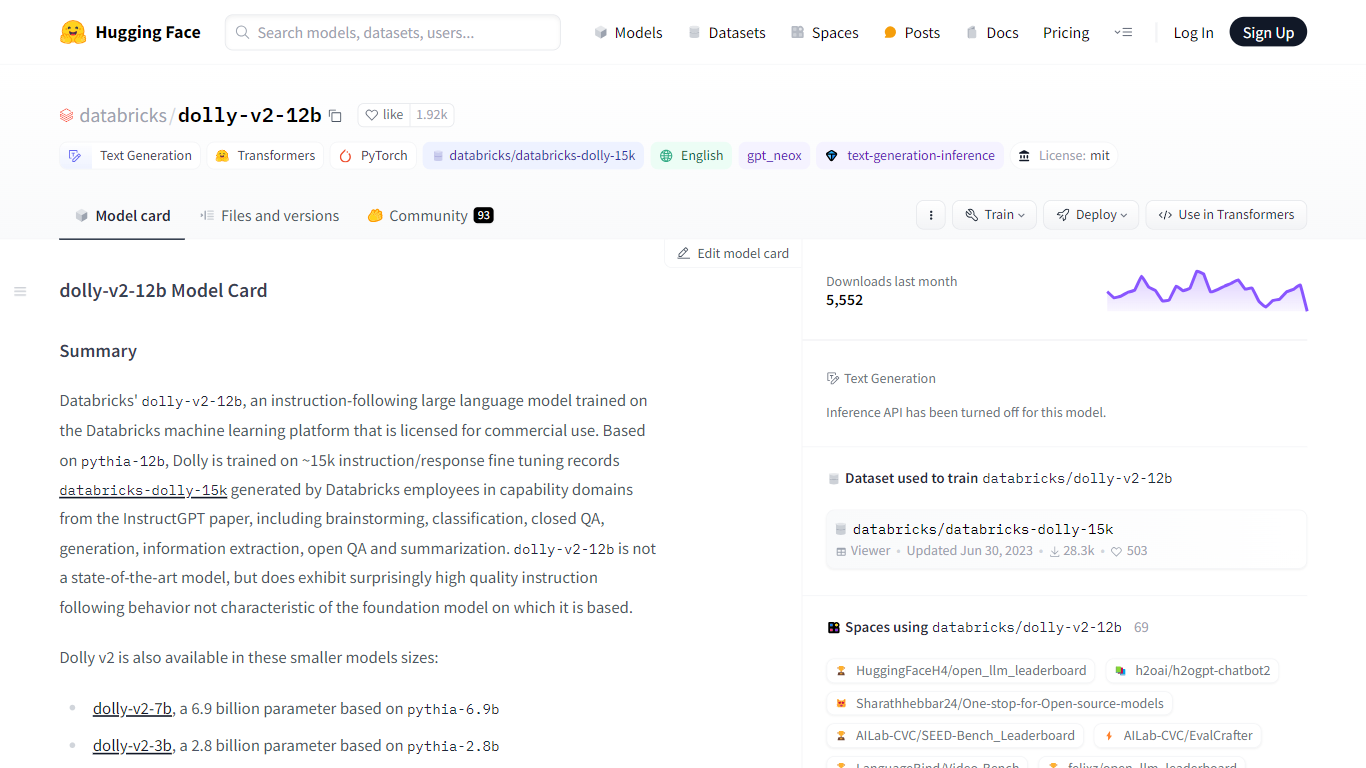The image size is (1366, 768).
Task: Click the Sign Up button
Action: click(1268, 31)
